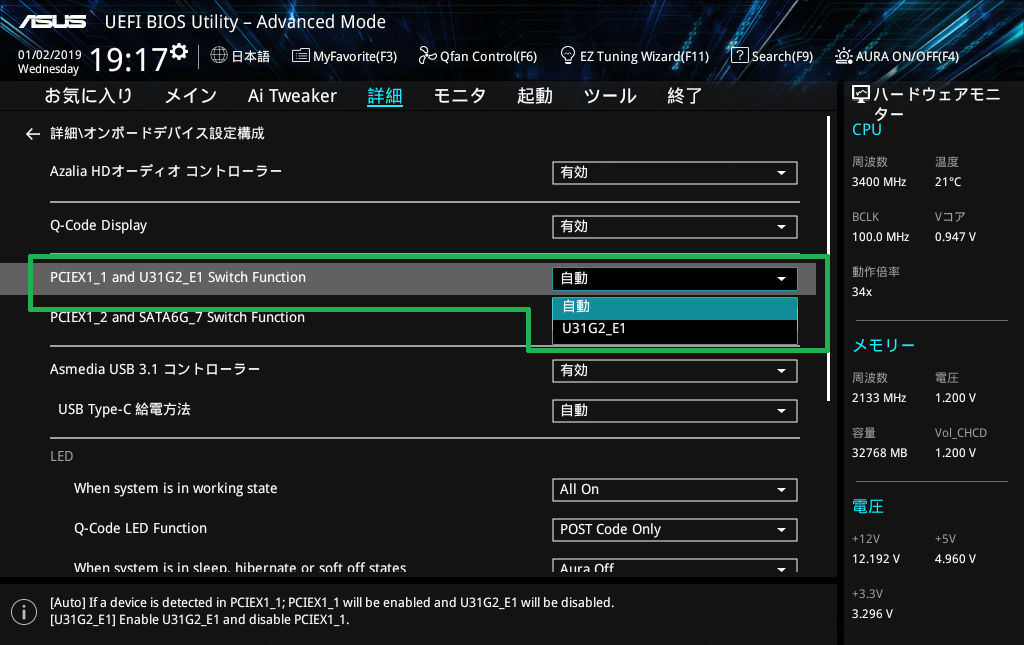Click the settings list vertical scrollbar
This screenshot has width=1024, height=645.
click(829, 259)
